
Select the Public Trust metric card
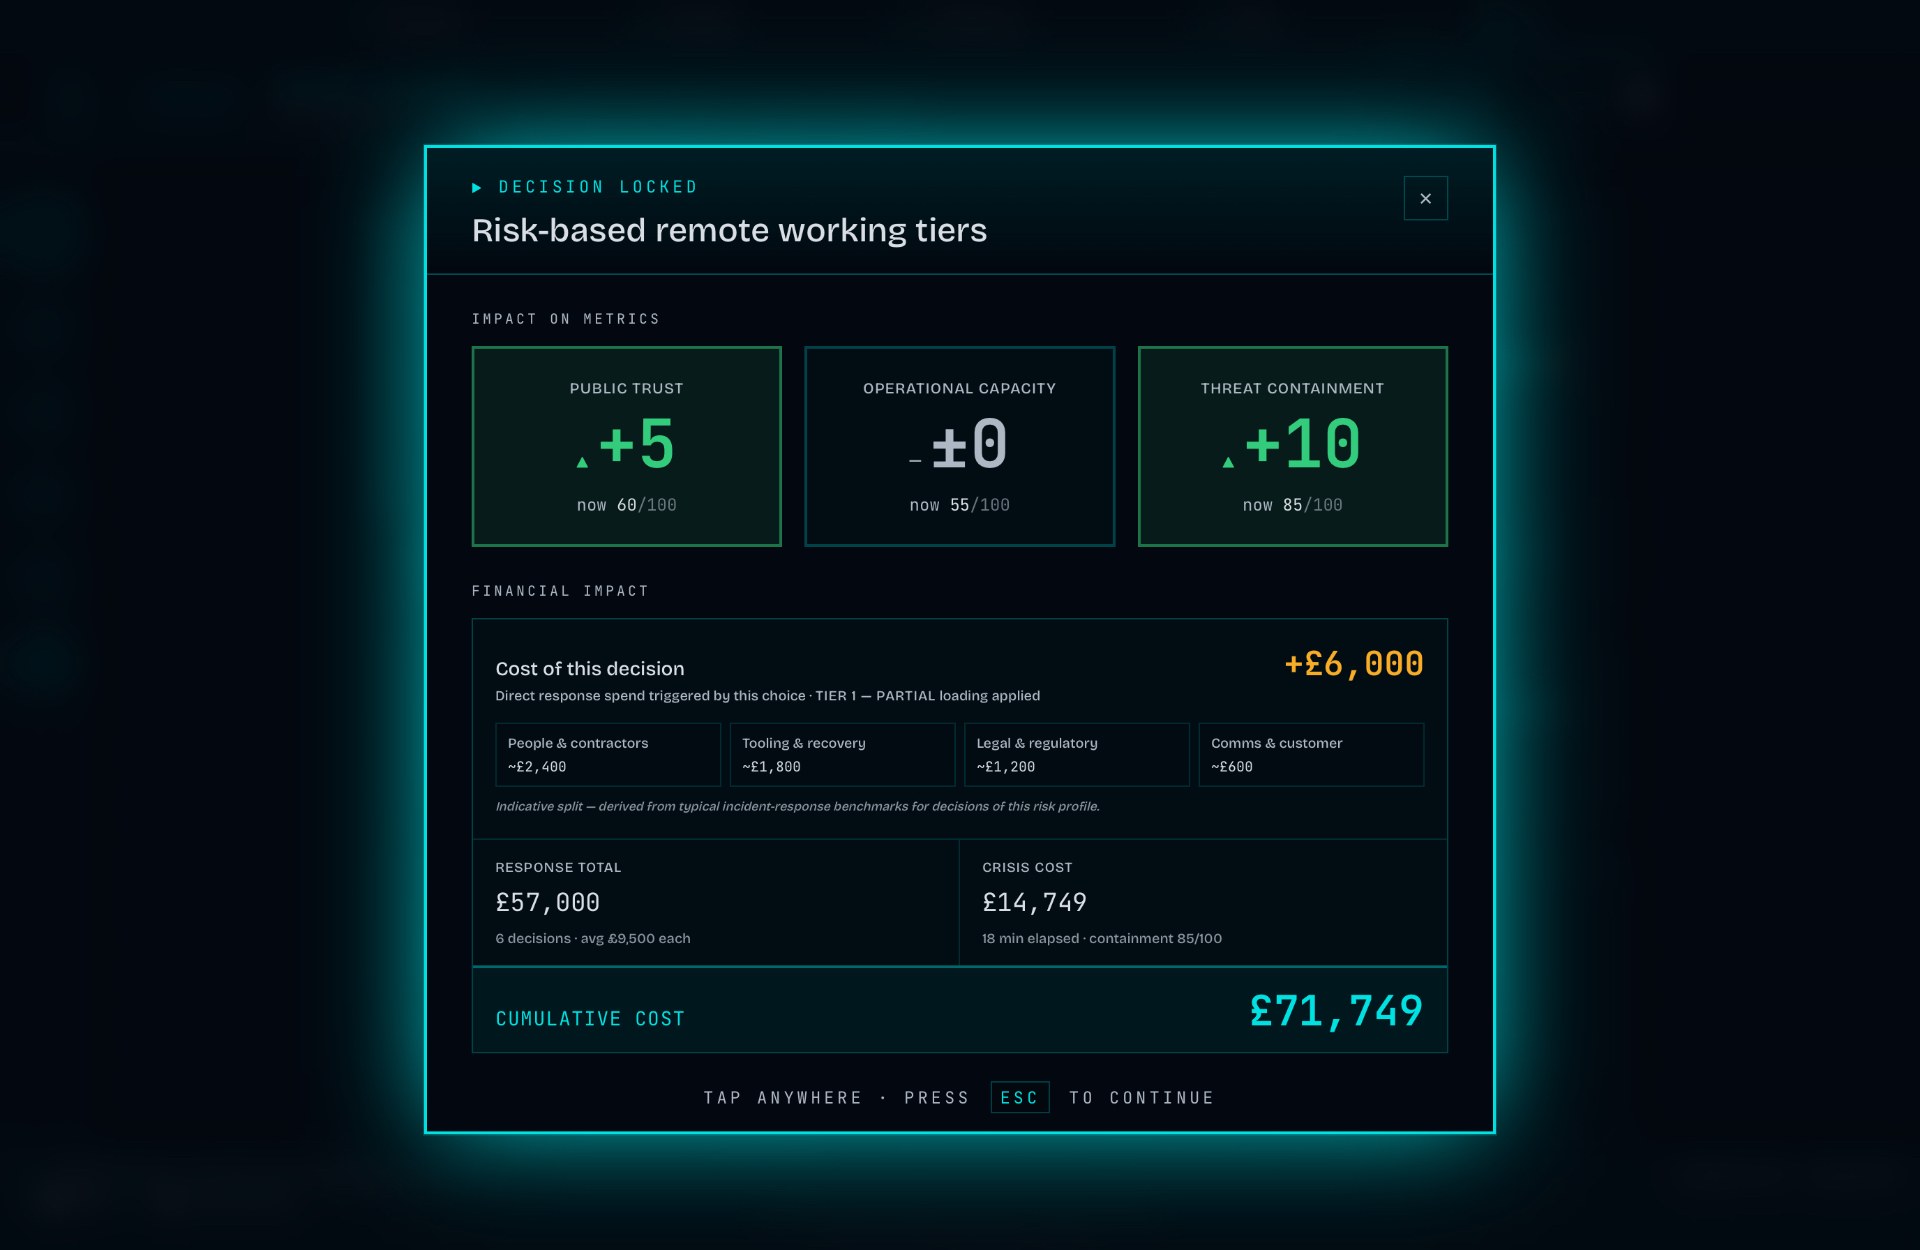(626, 446)
